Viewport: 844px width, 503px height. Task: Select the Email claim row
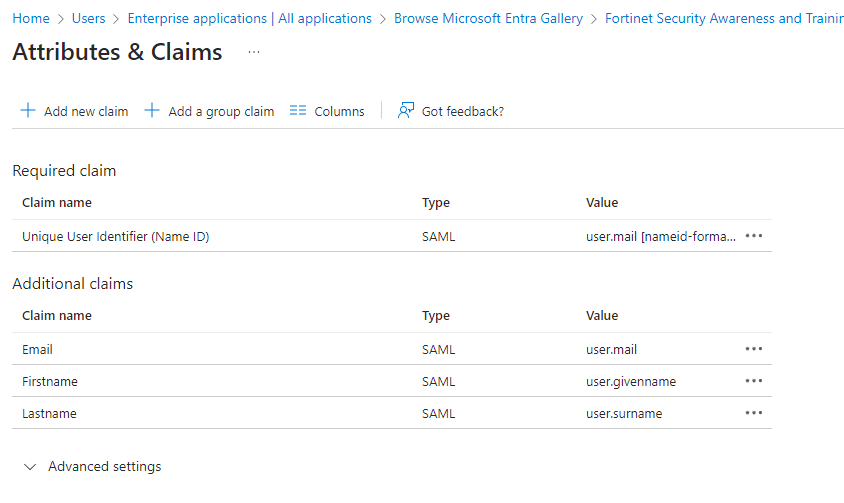coord(38,350)
